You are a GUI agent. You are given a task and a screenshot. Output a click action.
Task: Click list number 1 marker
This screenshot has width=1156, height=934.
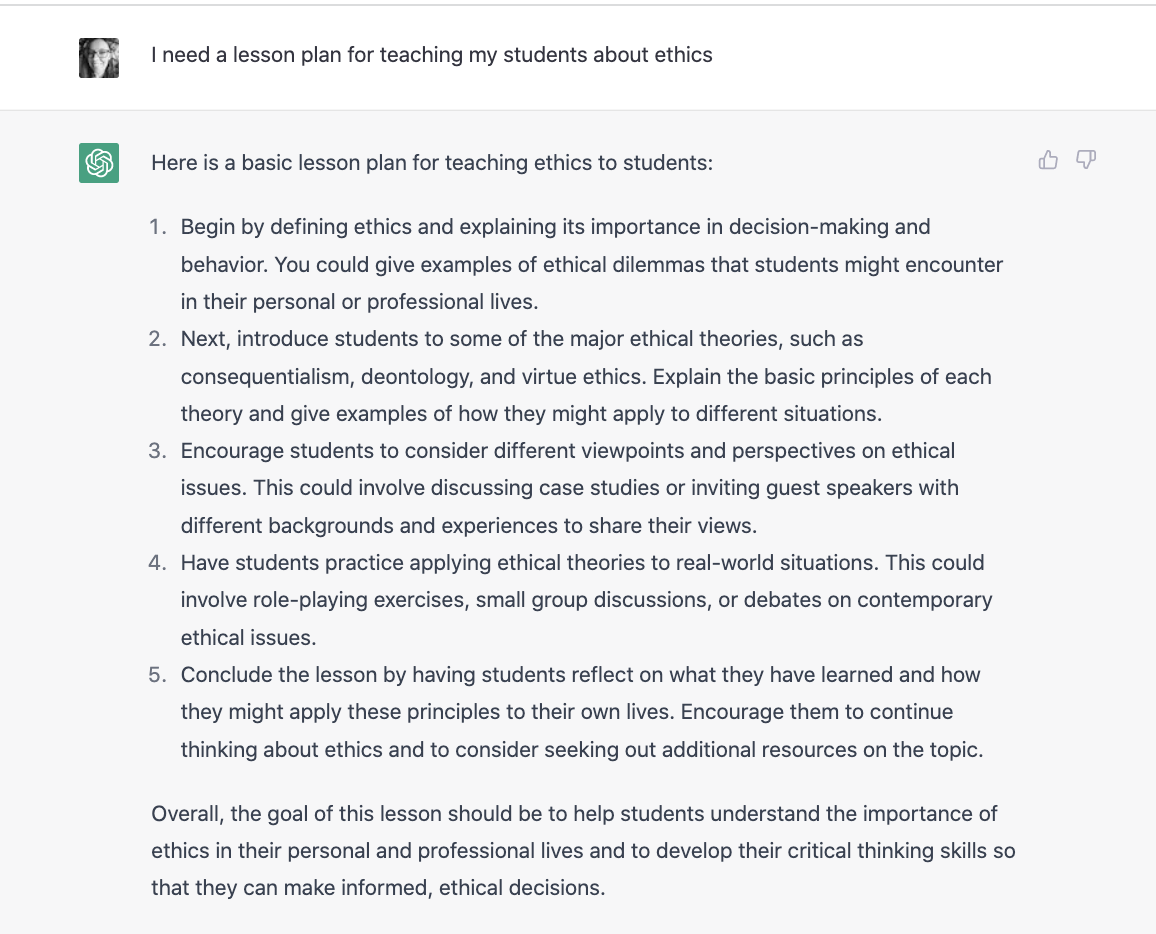[x=157, y=227]
